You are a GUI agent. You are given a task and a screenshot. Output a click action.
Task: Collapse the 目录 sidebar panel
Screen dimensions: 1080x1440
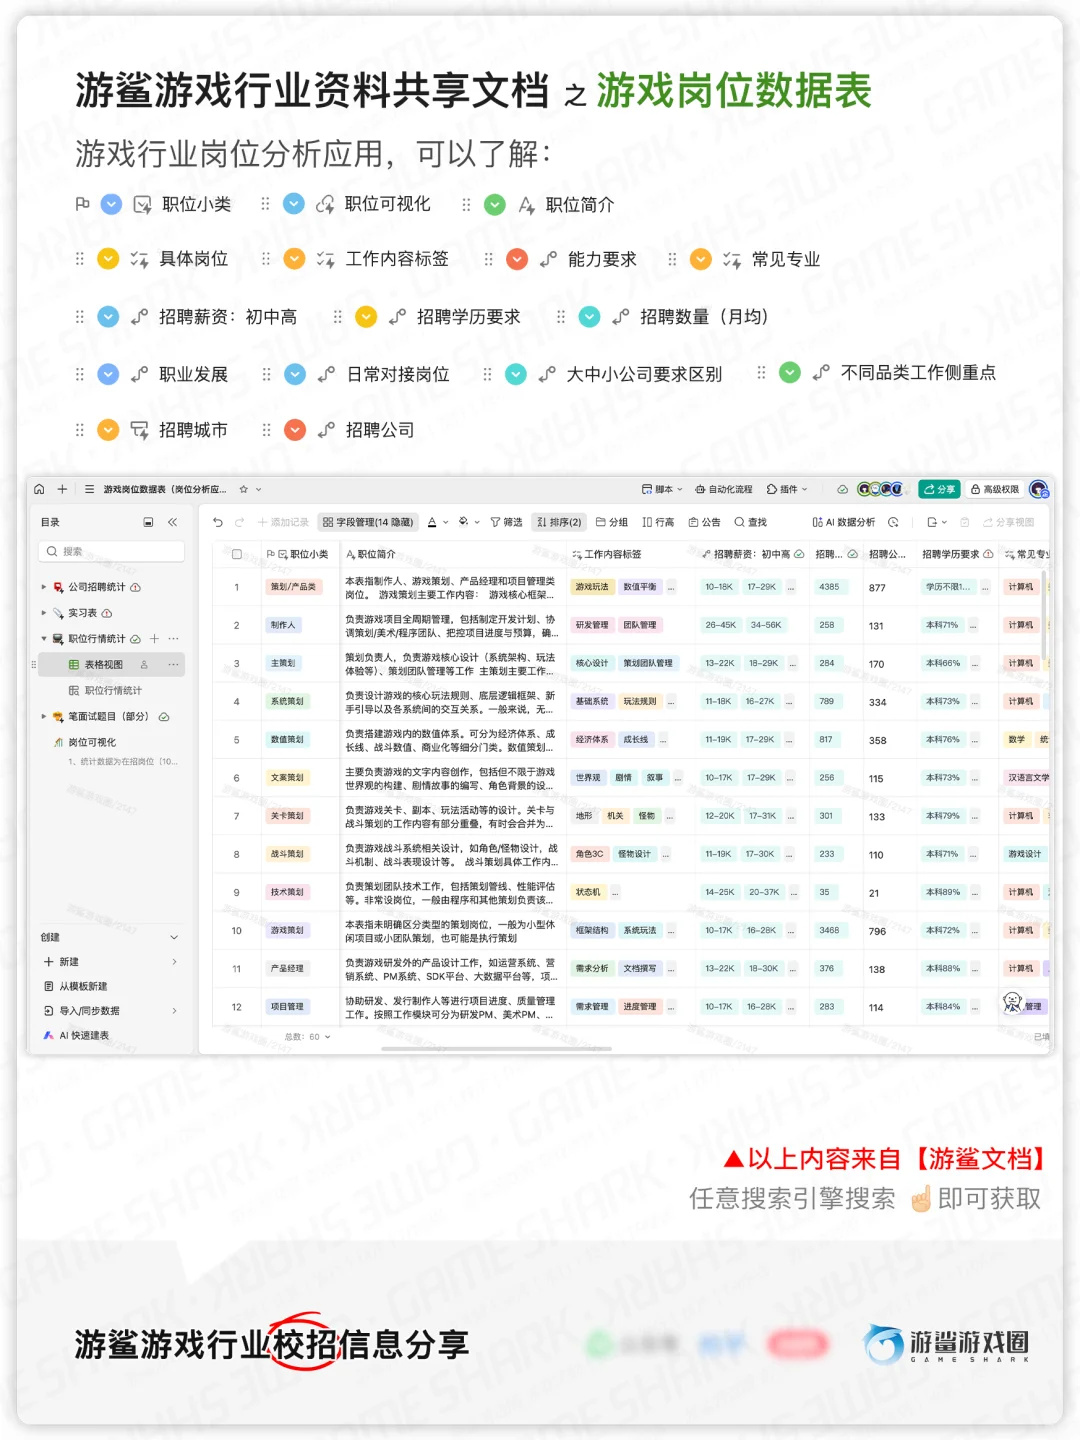pyautogui.click(x=173, y=520)
